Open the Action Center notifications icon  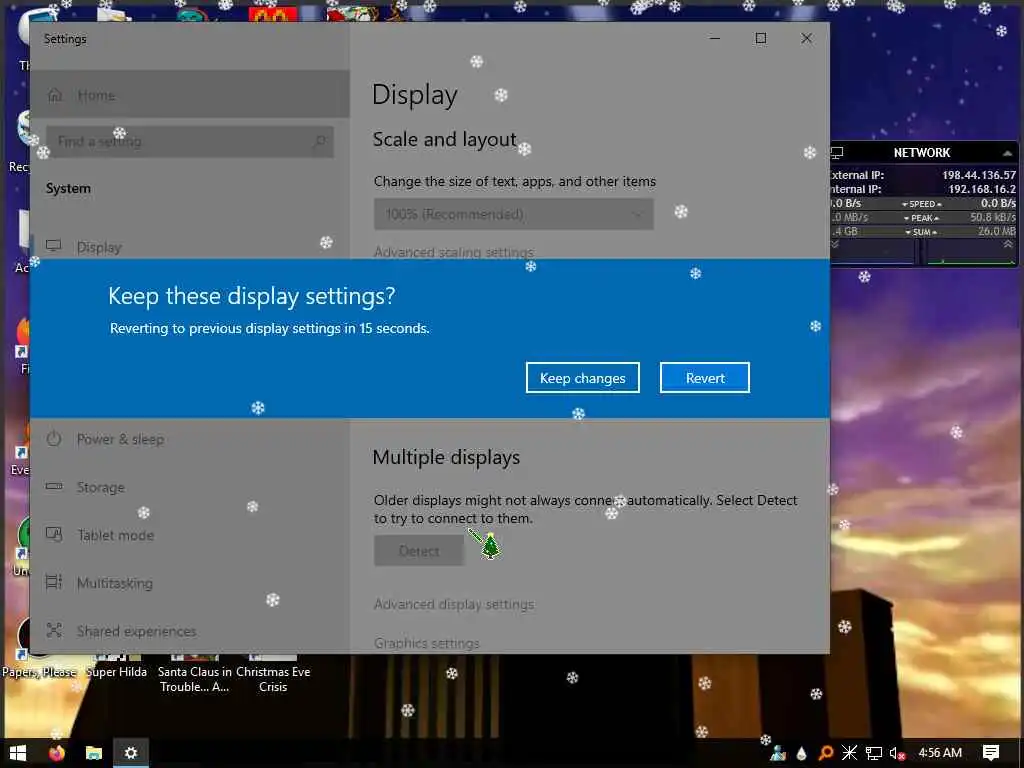click(x=991, y=753)
